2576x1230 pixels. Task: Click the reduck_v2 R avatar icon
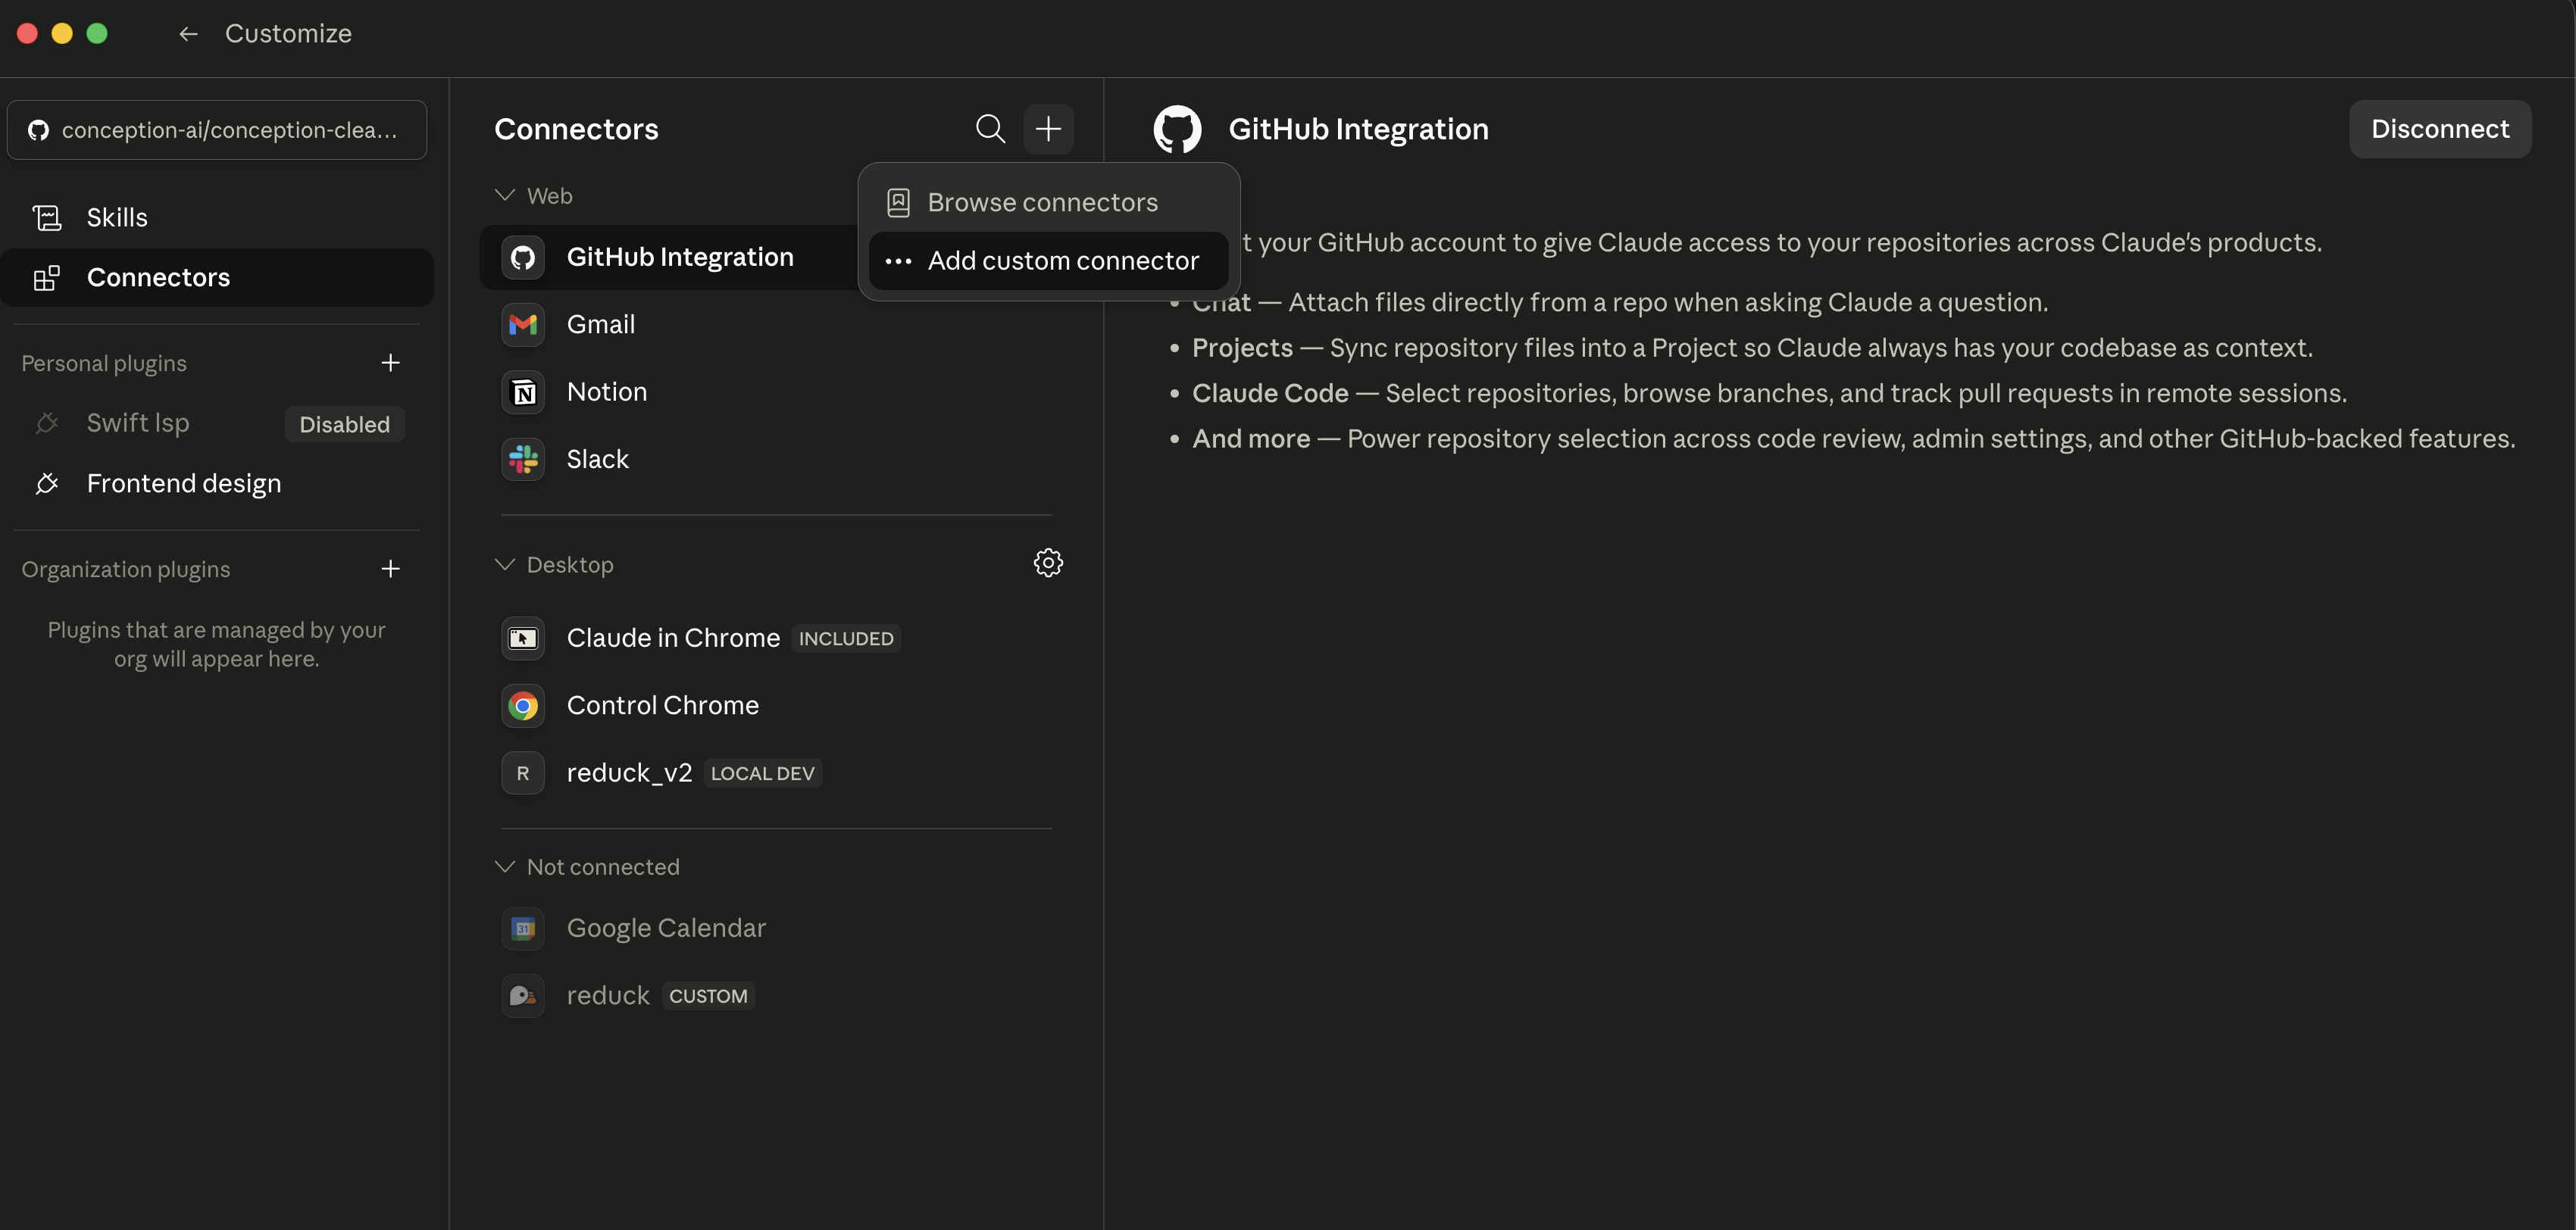click(x=523, y=773)
